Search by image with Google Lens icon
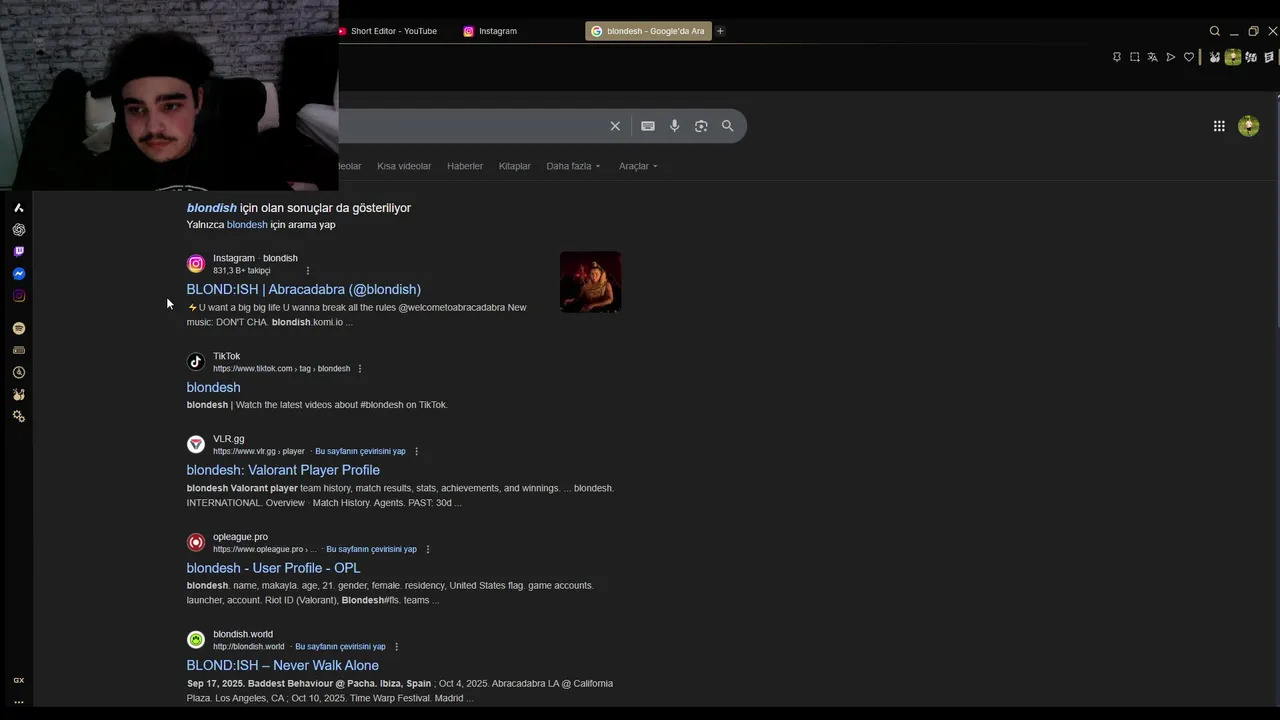This screenshot has width=1280, height=720. point(701,126)
